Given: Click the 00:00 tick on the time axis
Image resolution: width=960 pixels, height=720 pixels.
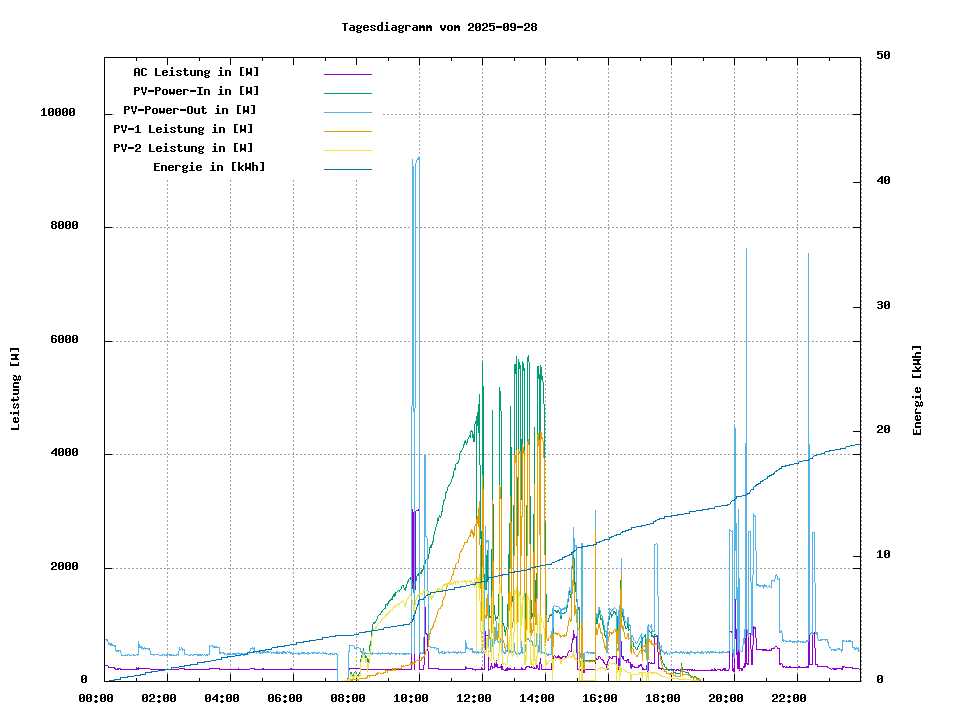Looking at the screenshot, I should 97,698.
